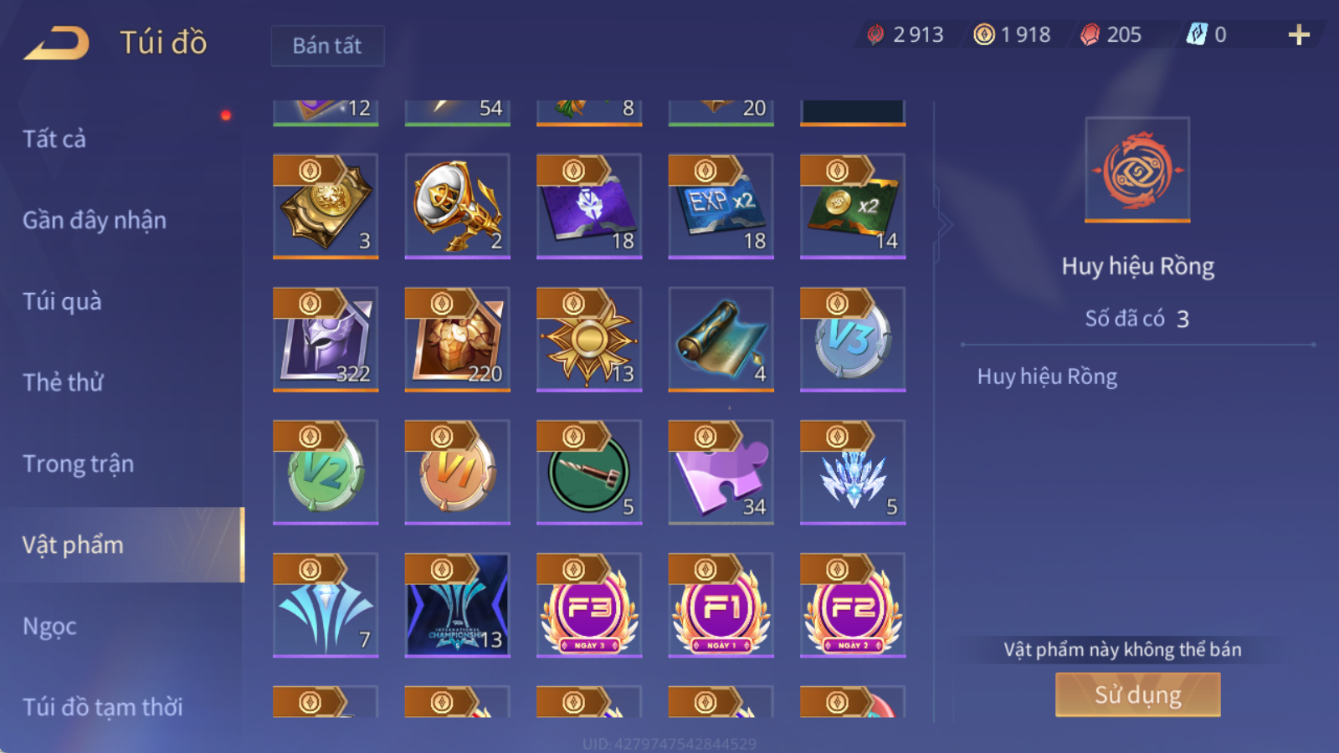Select the V1 orange medal item
The image size is (1339, 753).
458,473
